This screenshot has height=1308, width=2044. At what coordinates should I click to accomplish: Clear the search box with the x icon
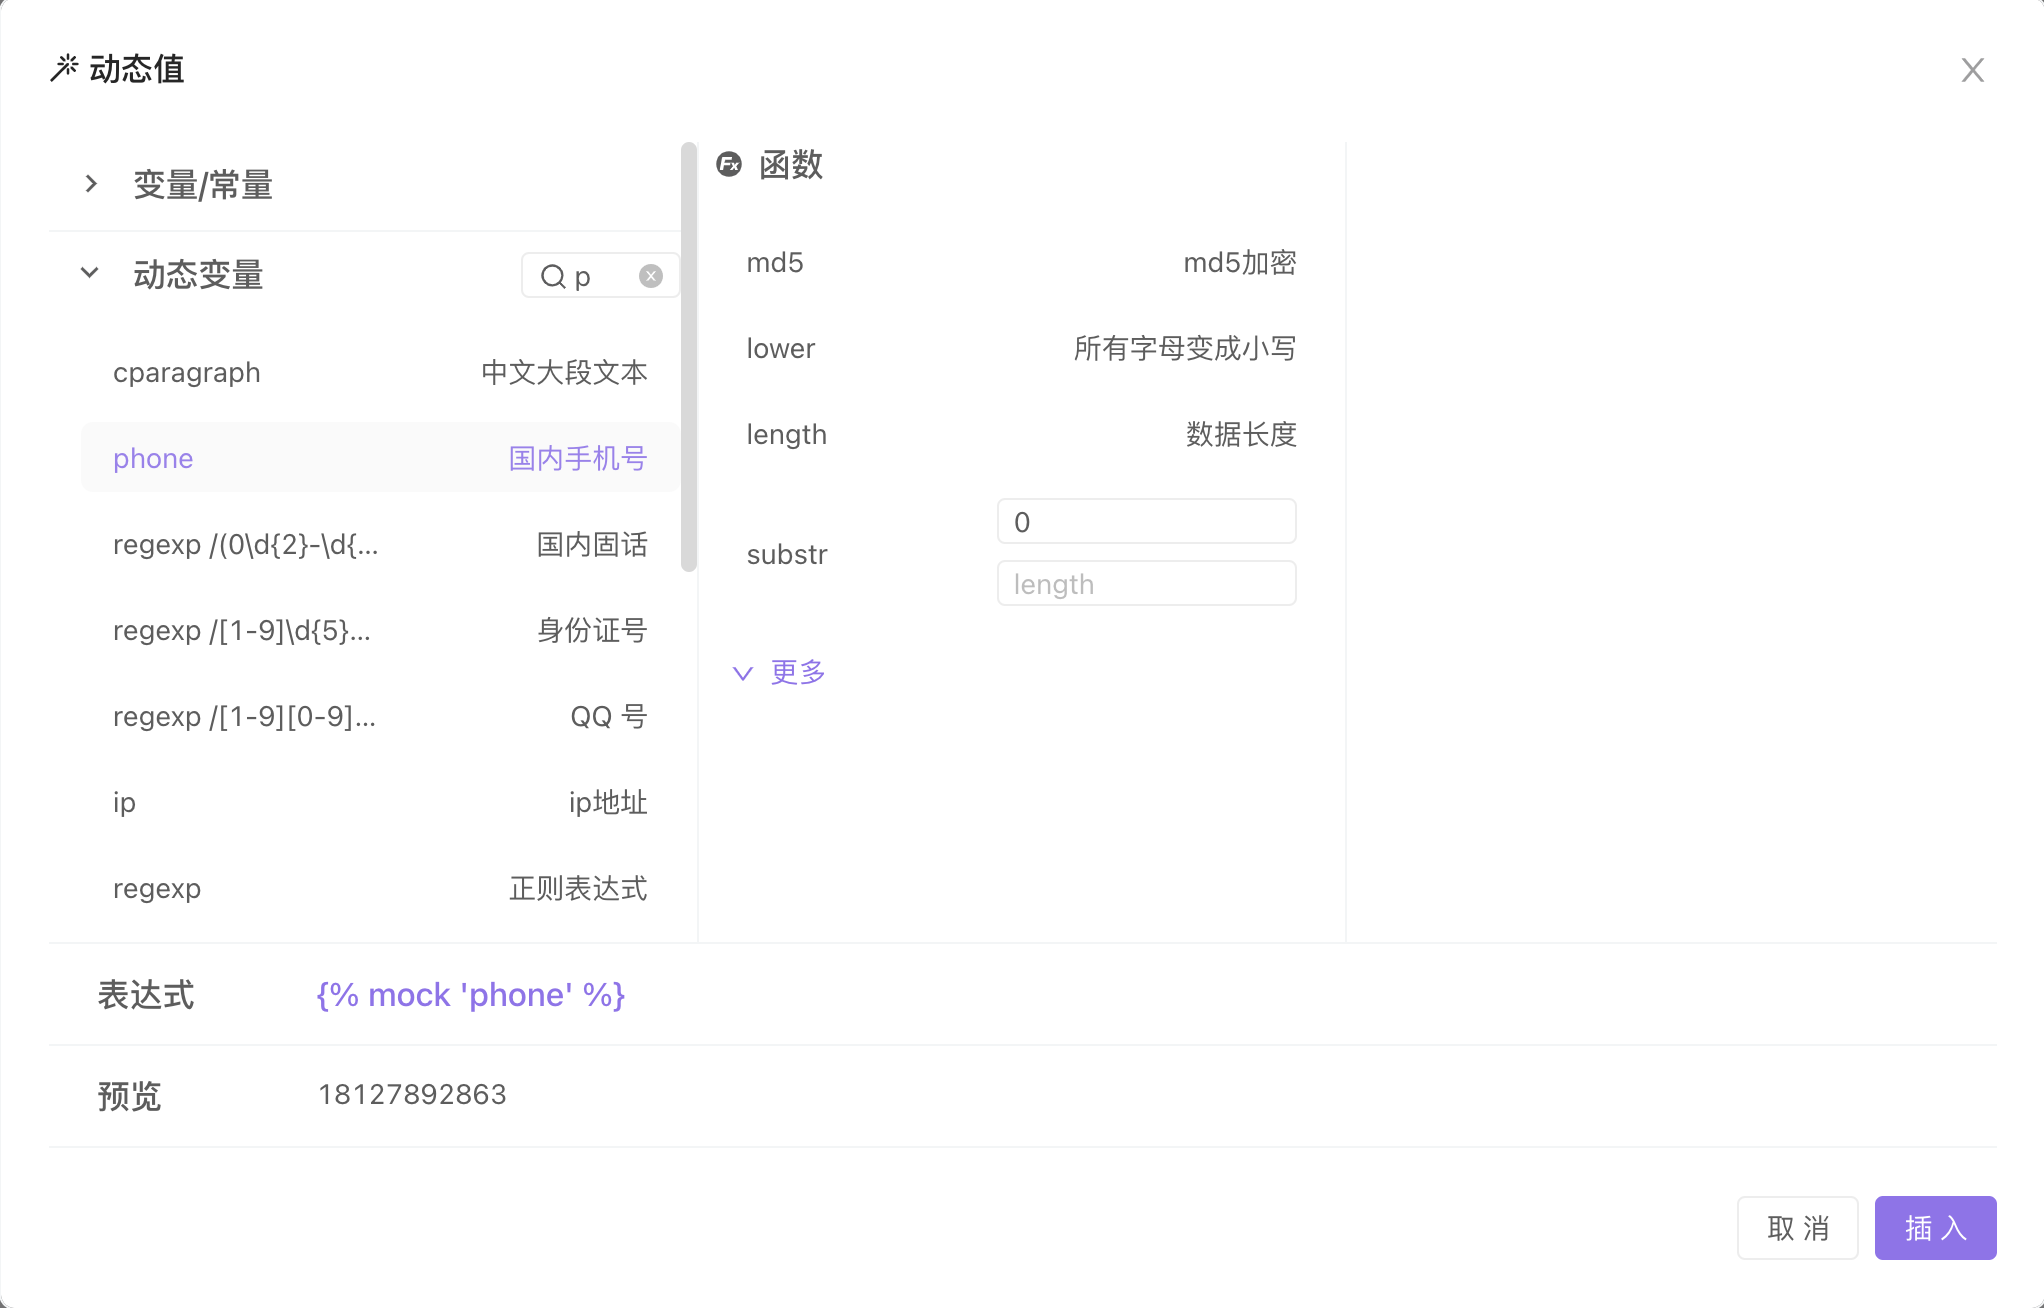(x=651, y=276)
